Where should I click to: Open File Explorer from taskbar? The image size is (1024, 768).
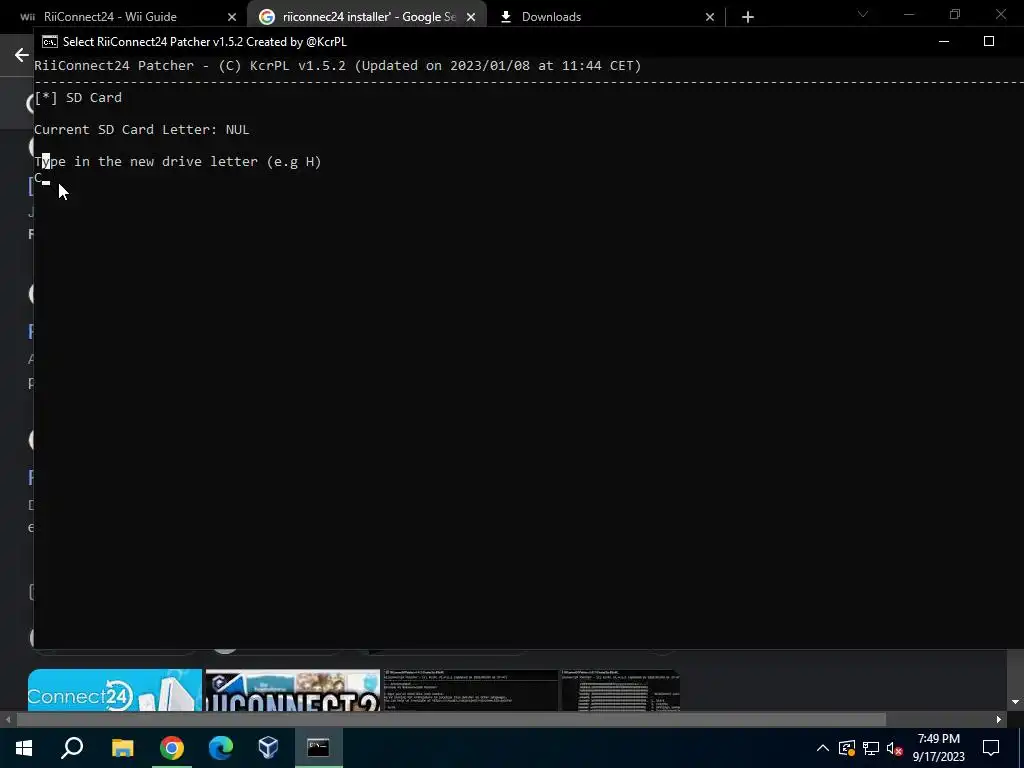pos(122,747)
